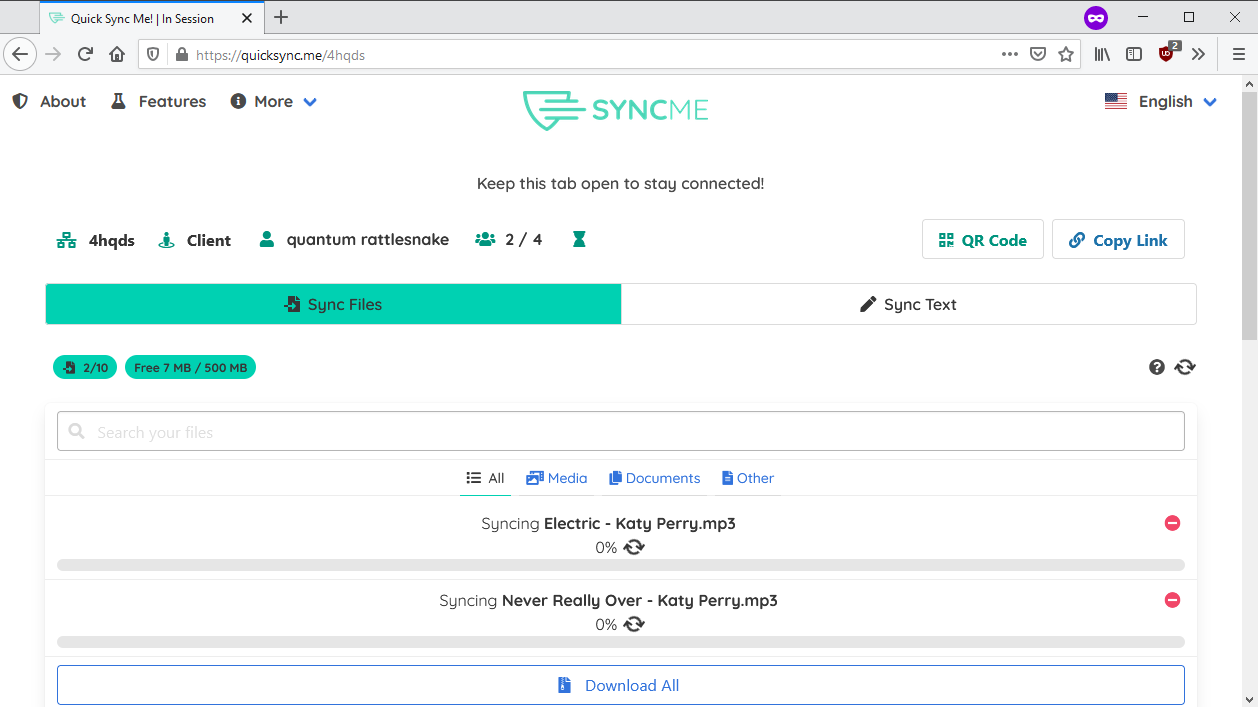The image size is (1258, 707).
Task: Select the All files filter
Action: point(485,478)
